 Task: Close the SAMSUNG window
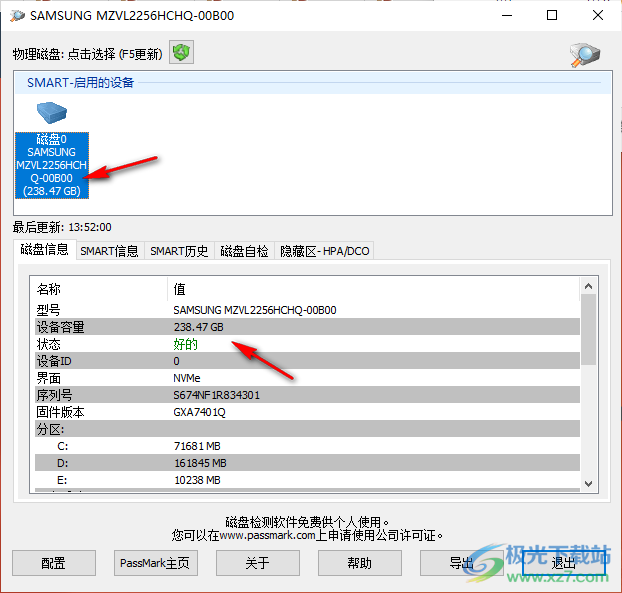598,15
